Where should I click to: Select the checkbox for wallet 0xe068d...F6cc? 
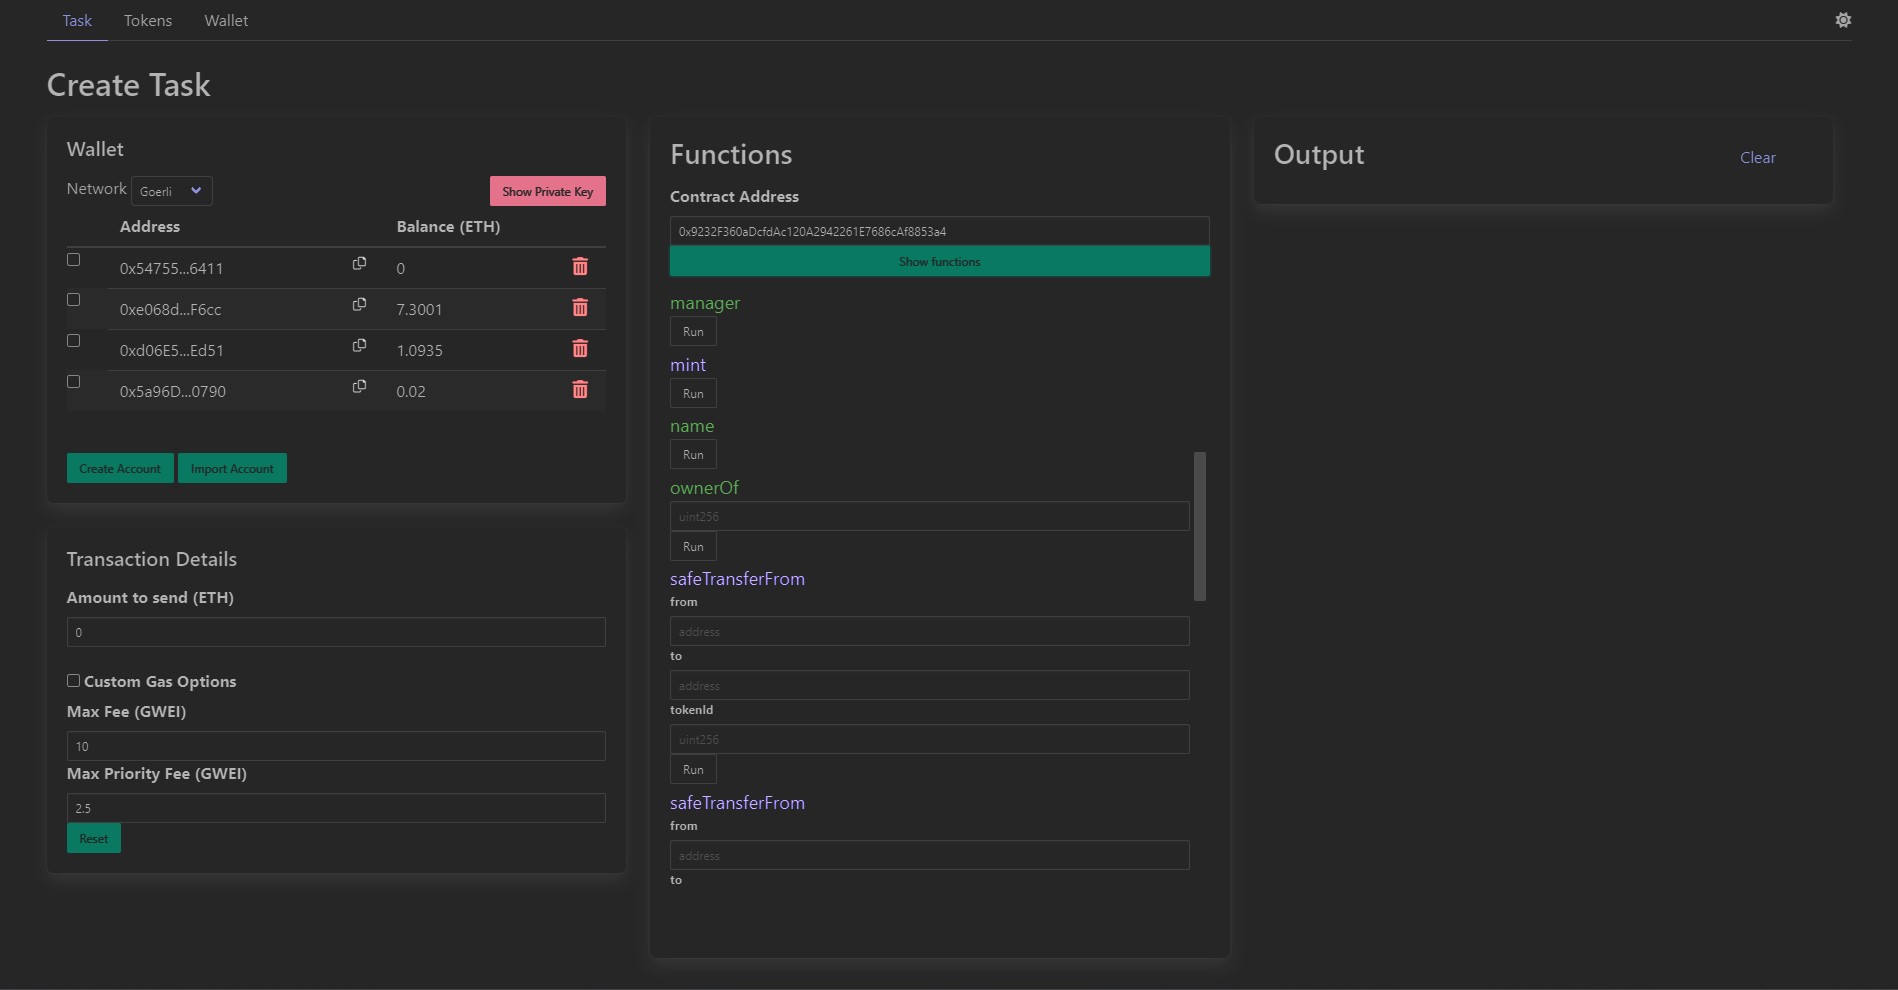click(x=73, y=300)
